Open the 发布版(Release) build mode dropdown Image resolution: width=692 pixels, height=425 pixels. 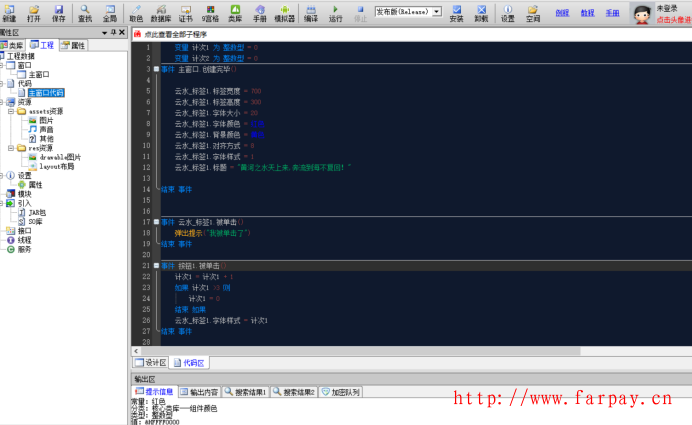(x=408, y=11)
